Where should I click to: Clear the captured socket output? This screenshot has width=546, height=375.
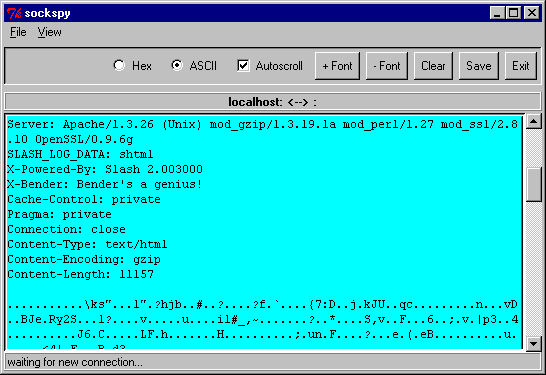(x=433, y=66)
